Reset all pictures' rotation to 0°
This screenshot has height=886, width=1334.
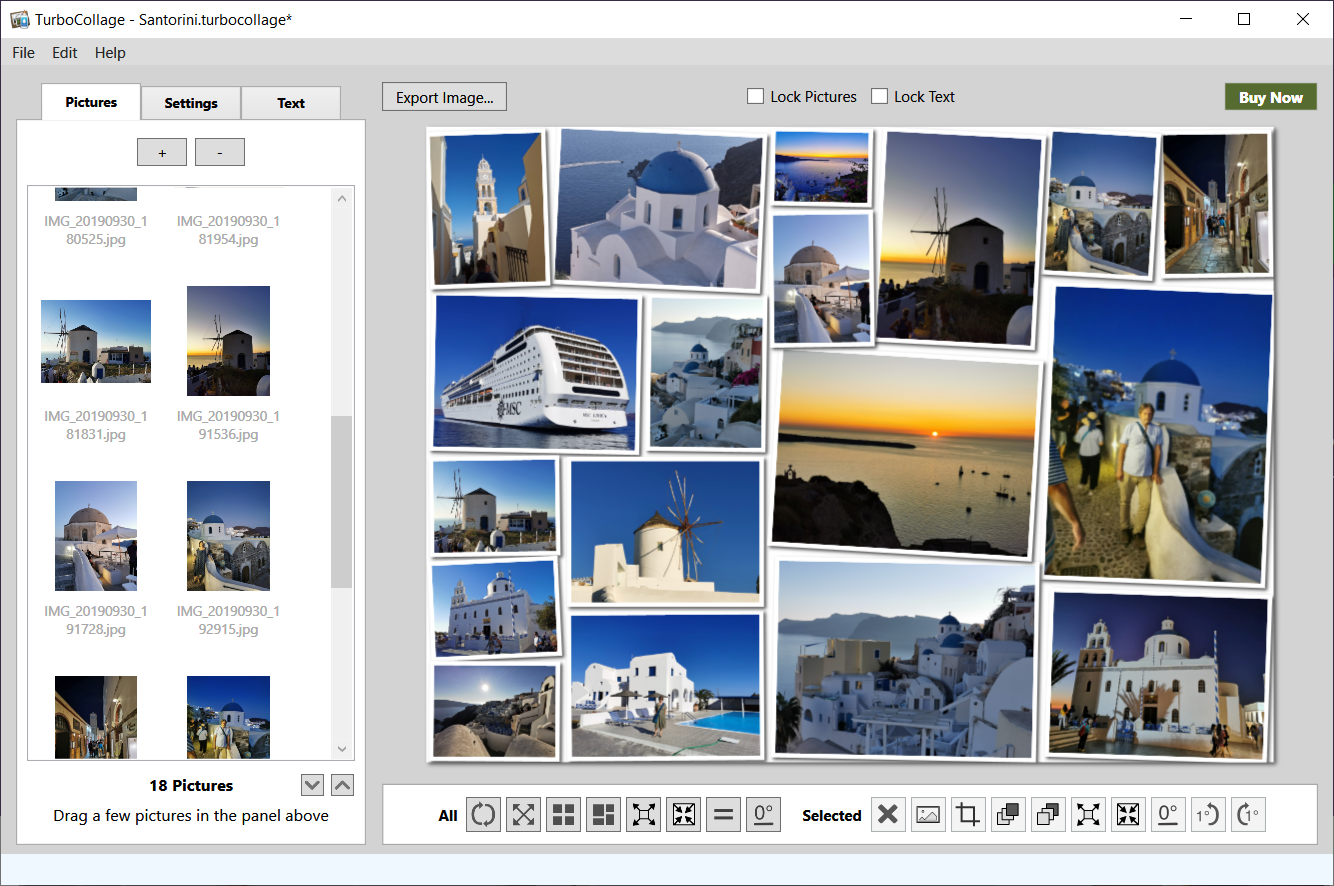coord(763,815)
